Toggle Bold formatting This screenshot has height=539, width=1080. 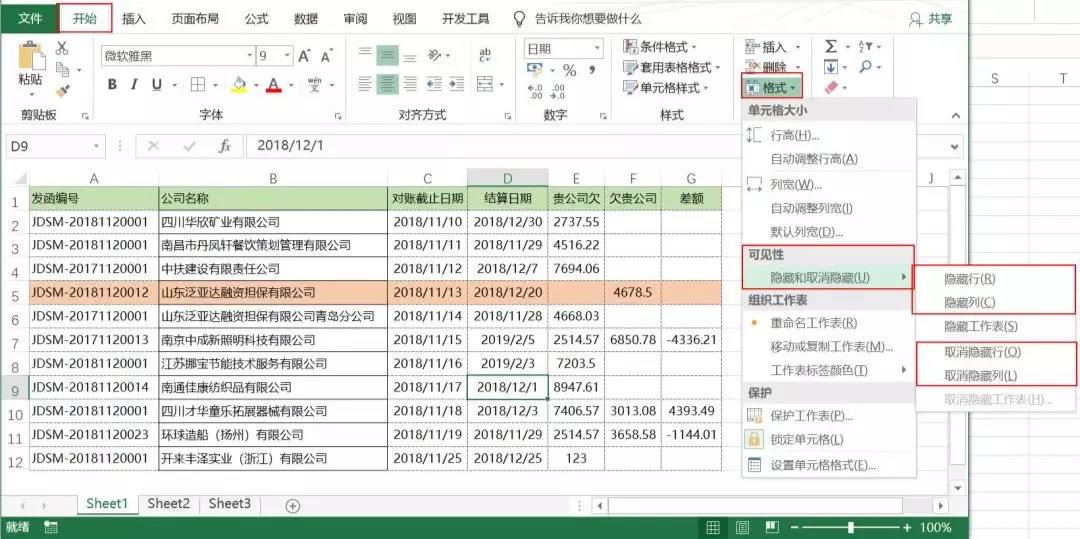pyautogui.click(x=112, y=85)
